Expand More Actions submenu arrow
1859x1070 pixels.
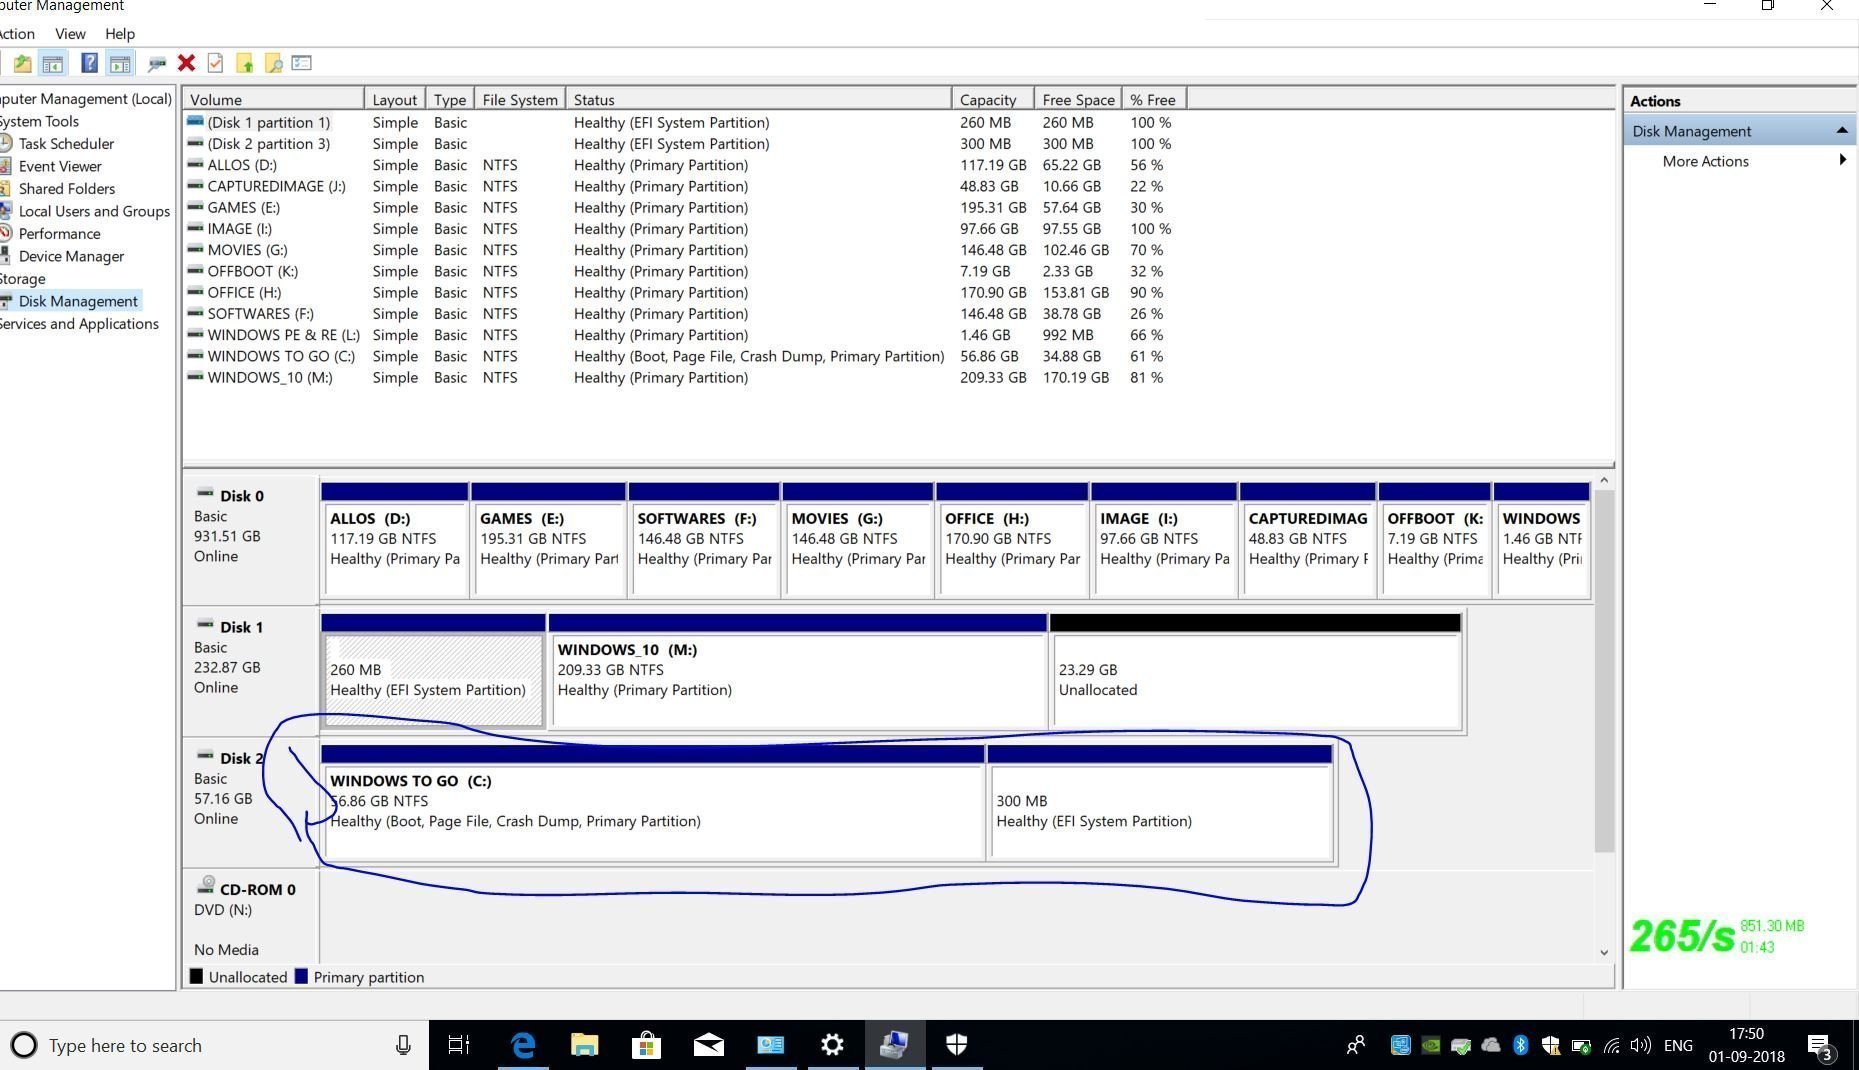[x=1842, y=161]
